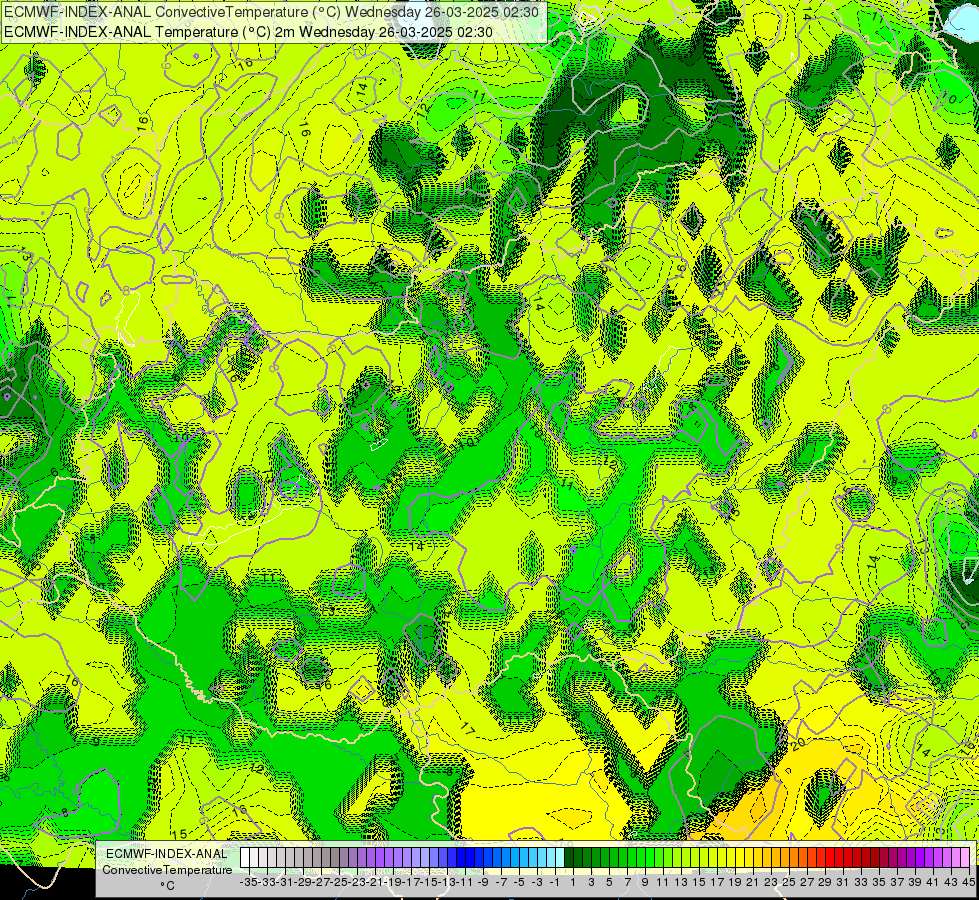Click the ConvectiveTemperature title line at top
The width and height of the screenshot is (979, 900).
(272, 12)
